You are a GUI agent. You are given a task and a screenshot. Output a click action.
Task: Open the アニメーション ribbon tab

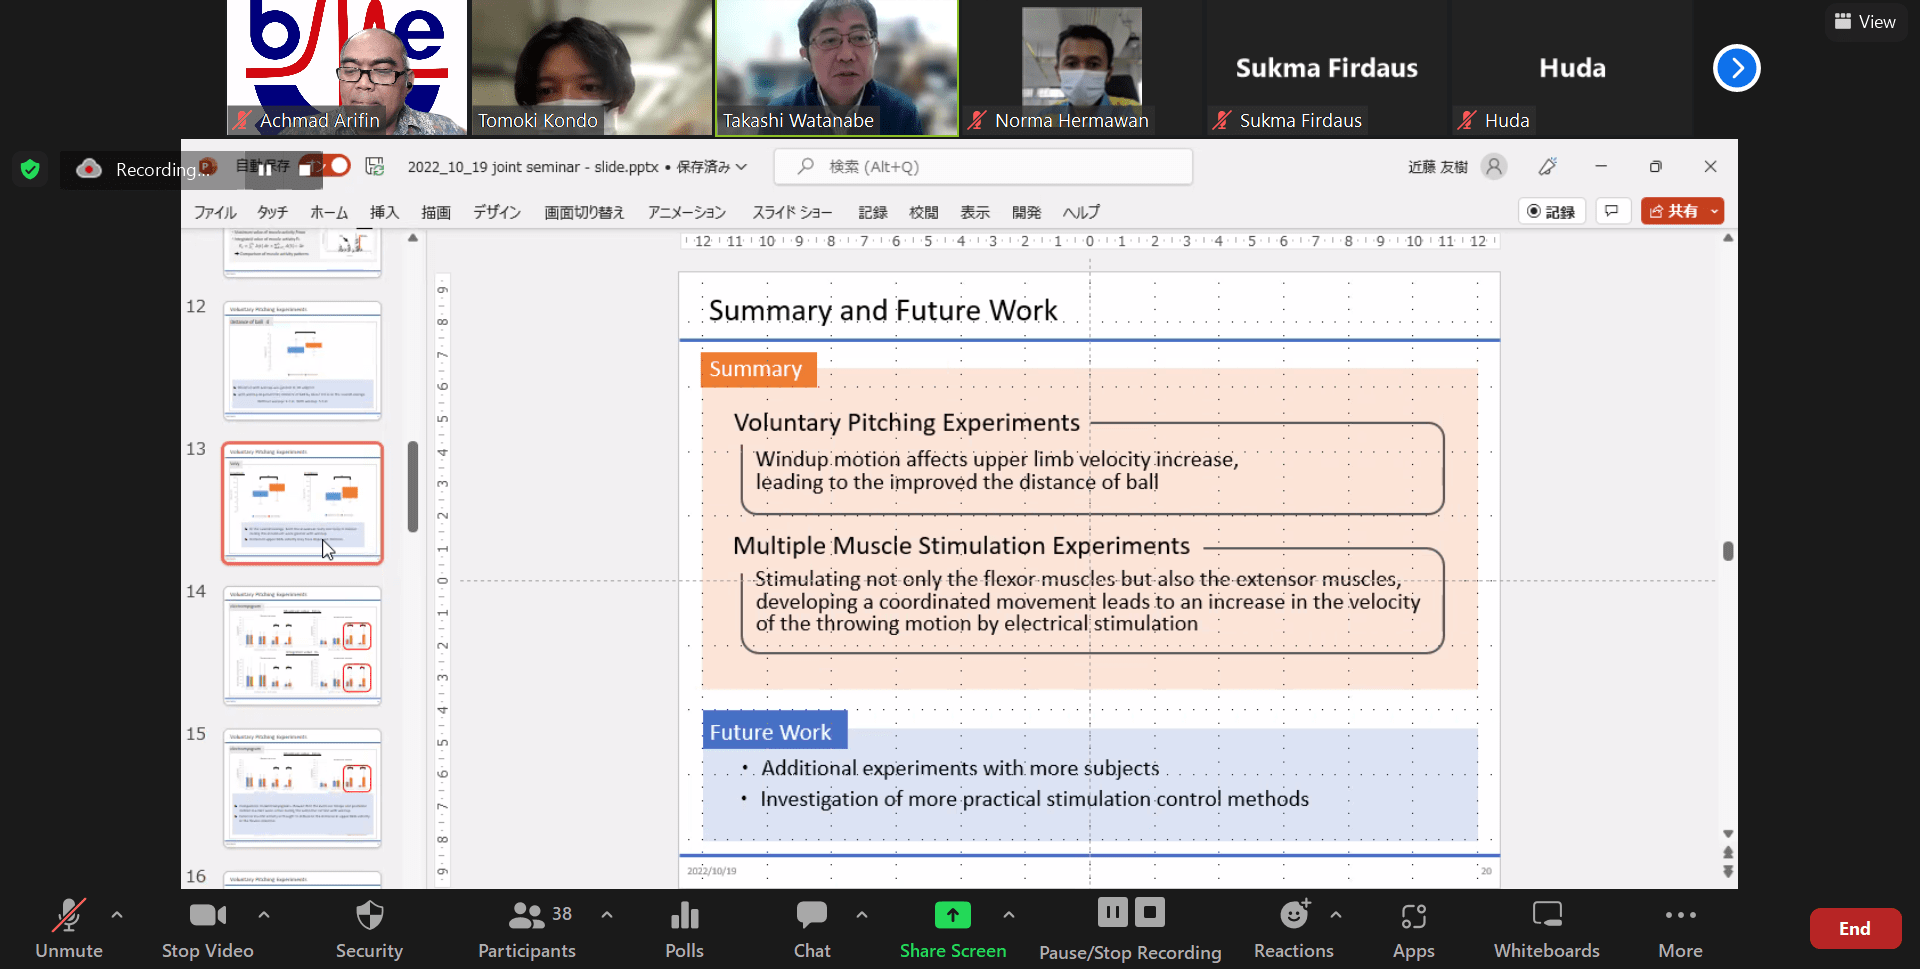[x=686, y=212]
